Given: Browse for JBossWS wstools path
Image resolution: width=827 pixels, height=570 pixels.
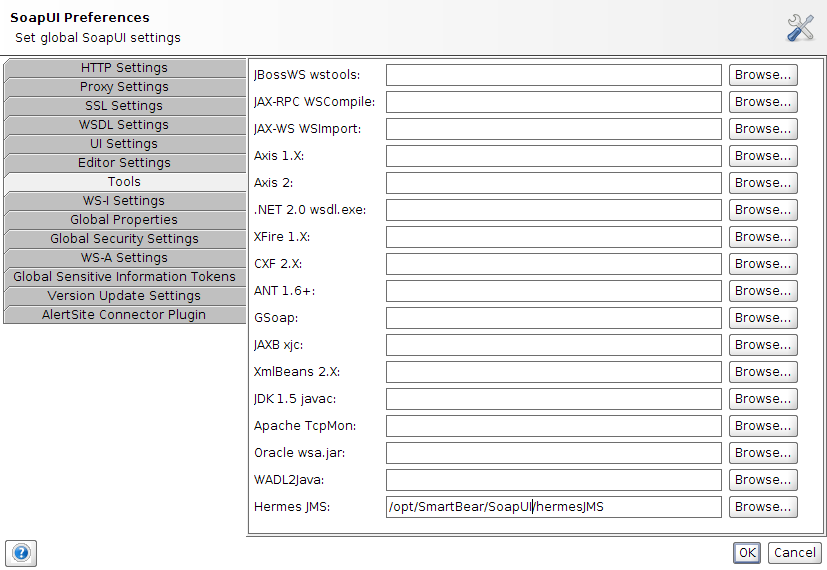Looking at the screenshot, I should (x=763, y=75).
